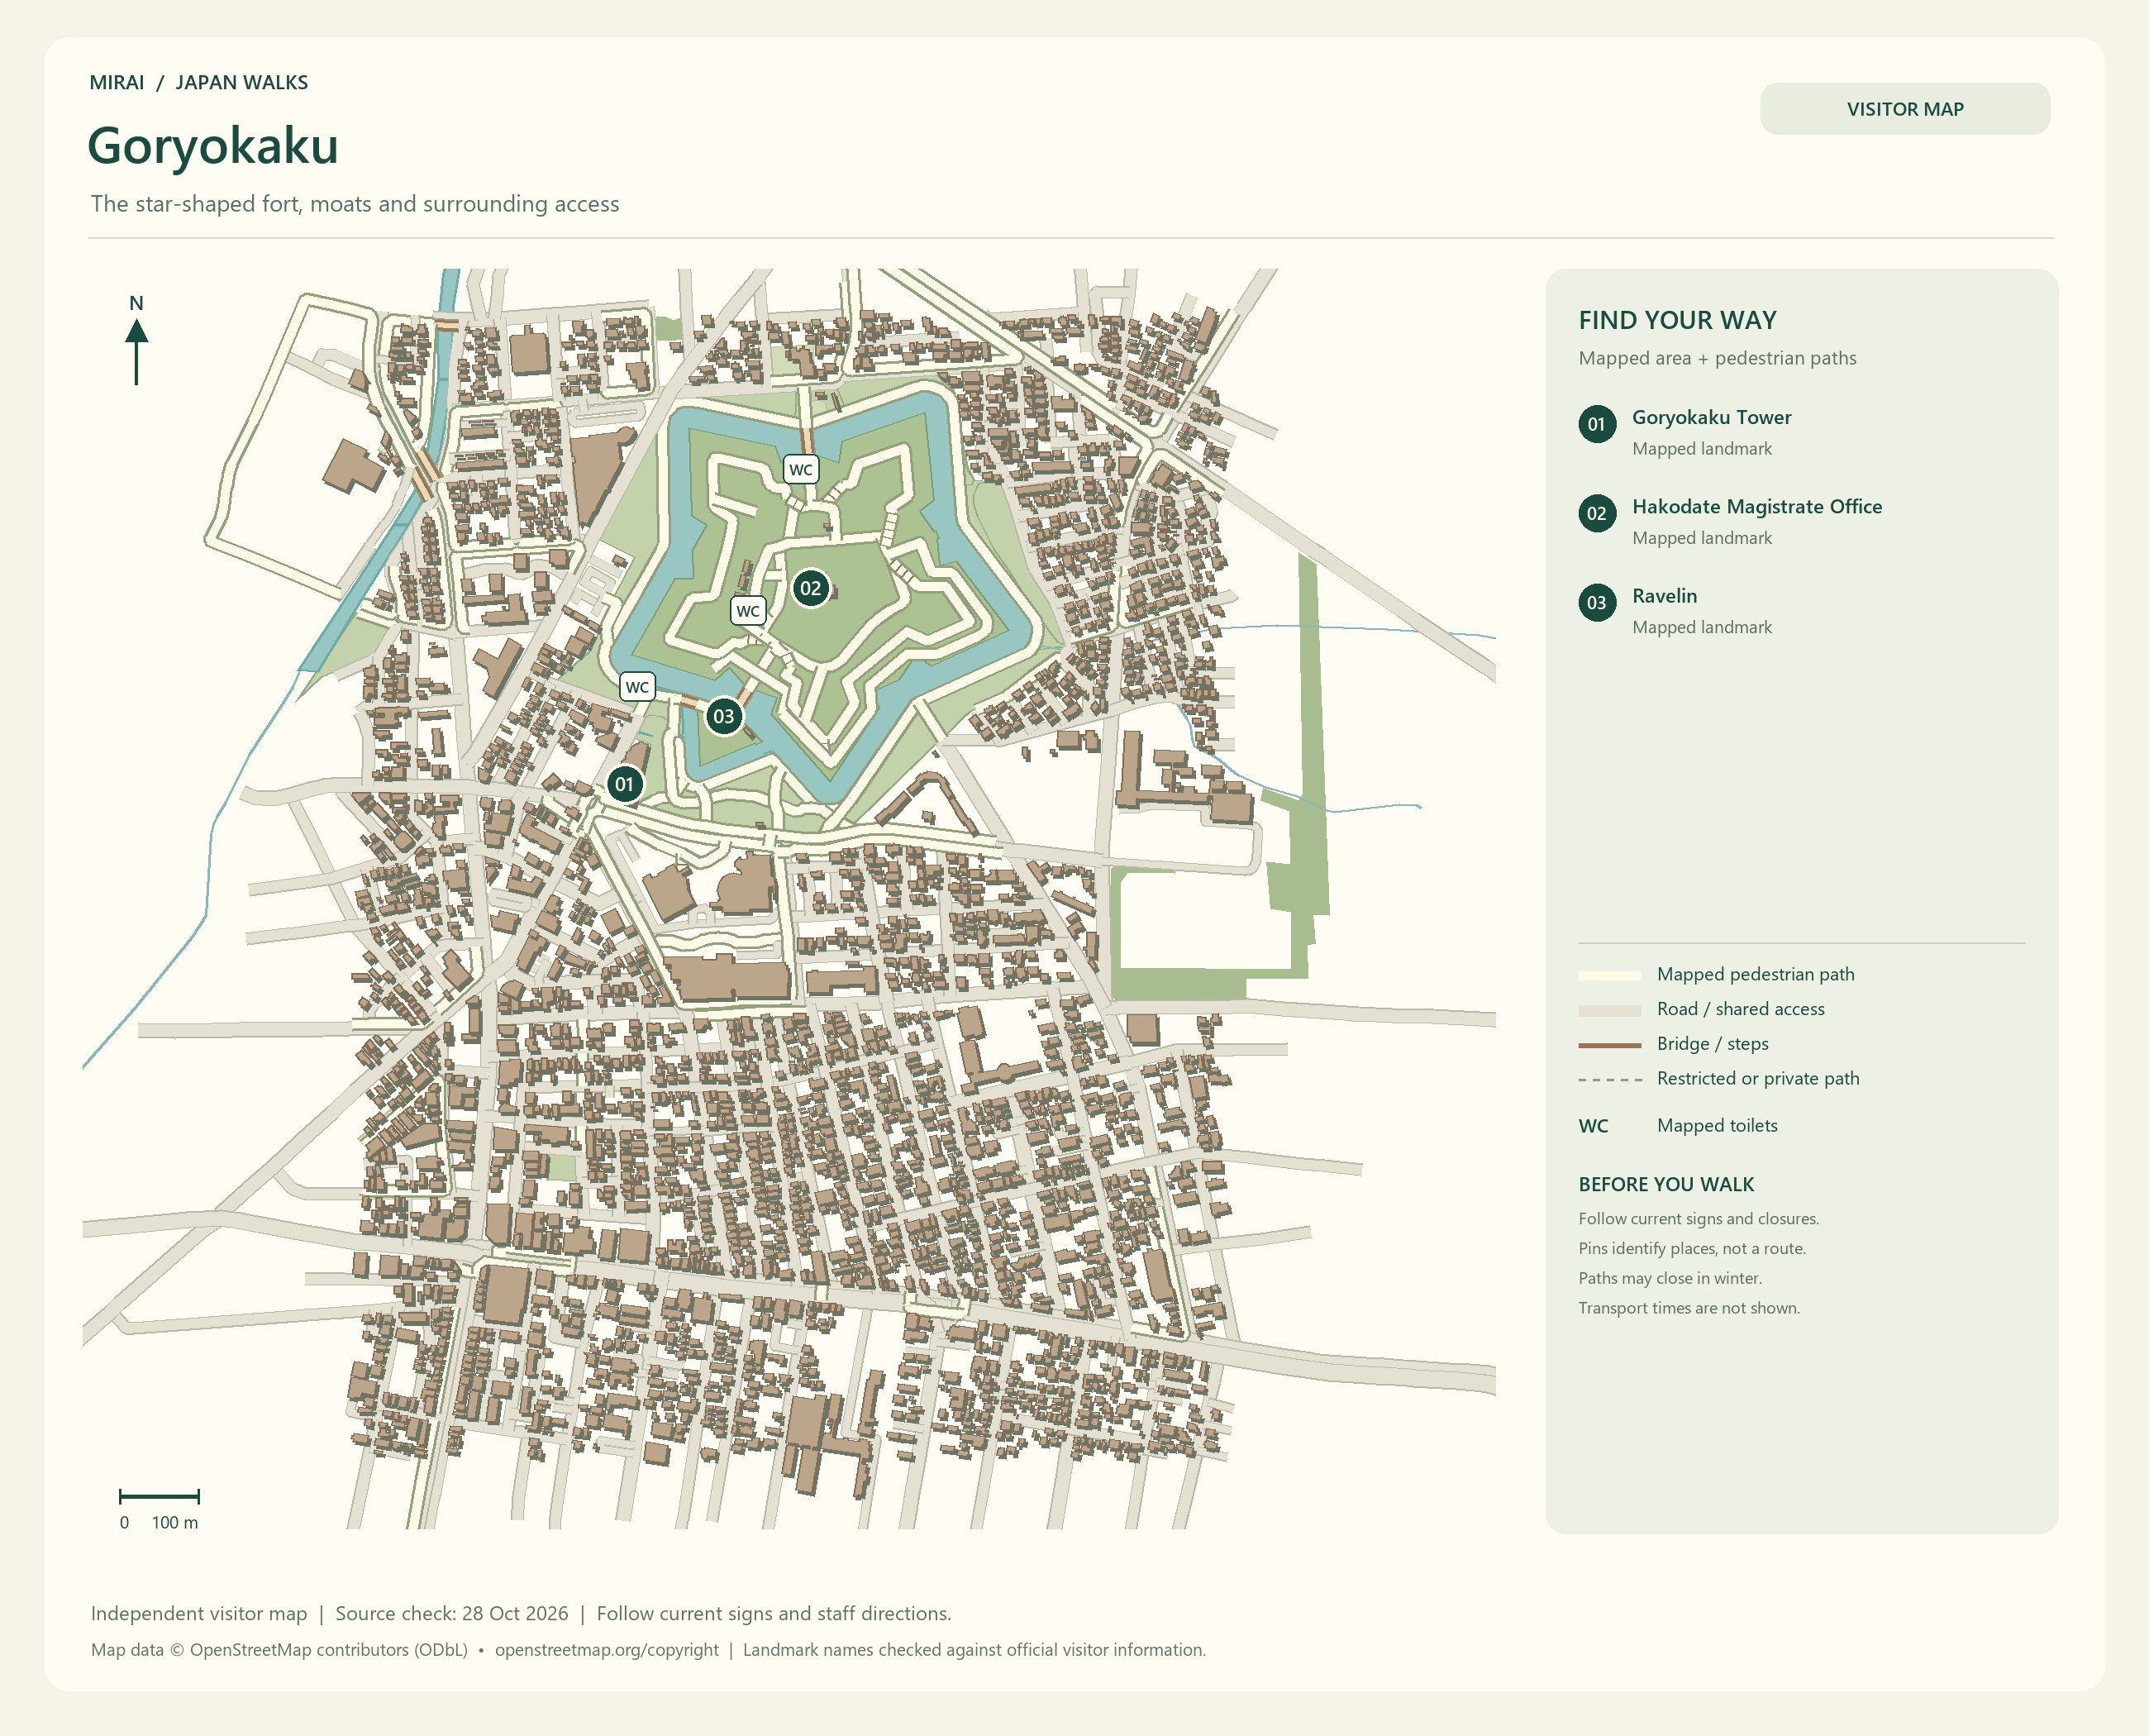This screenshot has height=1736, width=2149.
Task: Select map pin 03 on the ravelin
Action: 723,716
